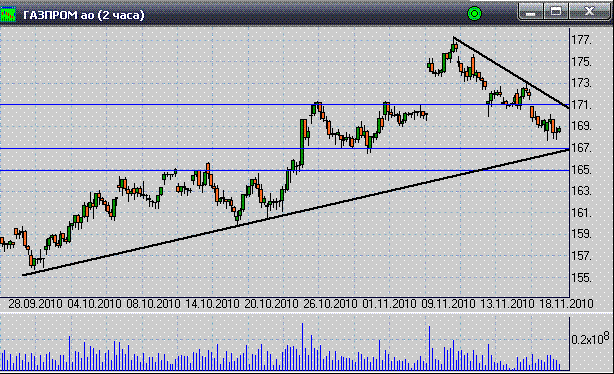This screenshot has height=374, width=614.
Task: Click price axis label 167
Action: 581,148
